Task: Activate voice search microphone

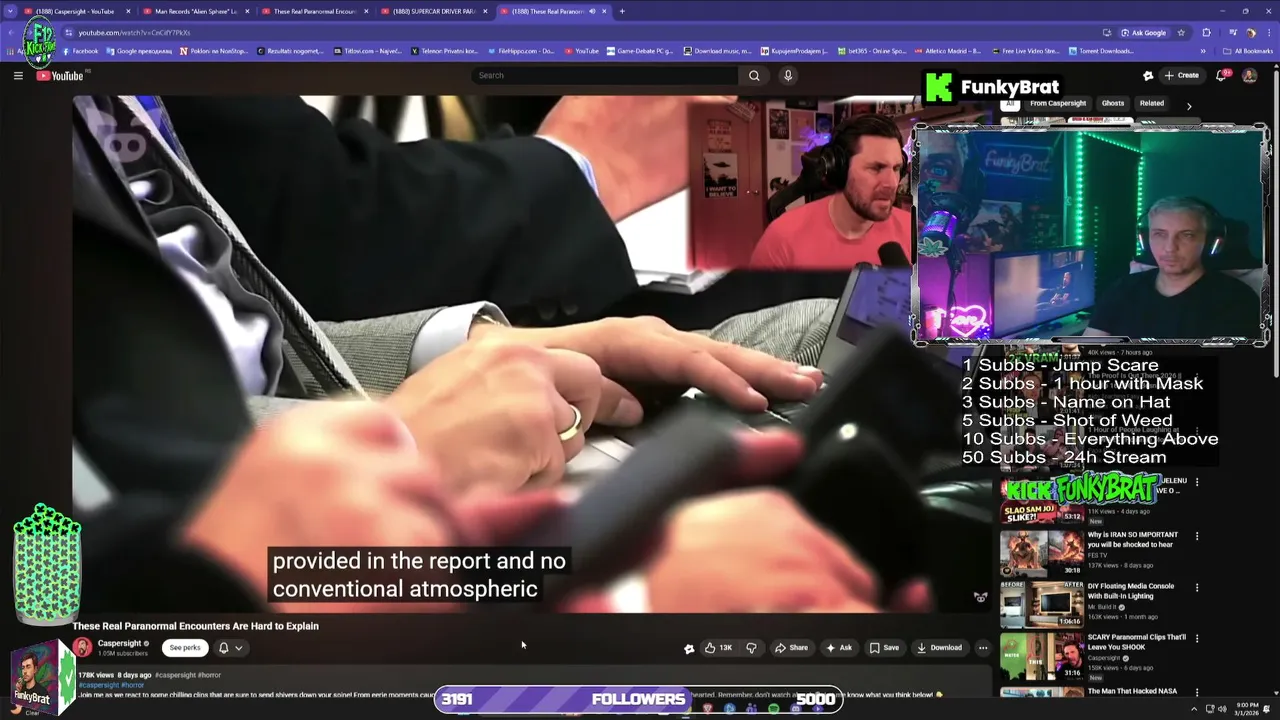Action: pos(788,75)
